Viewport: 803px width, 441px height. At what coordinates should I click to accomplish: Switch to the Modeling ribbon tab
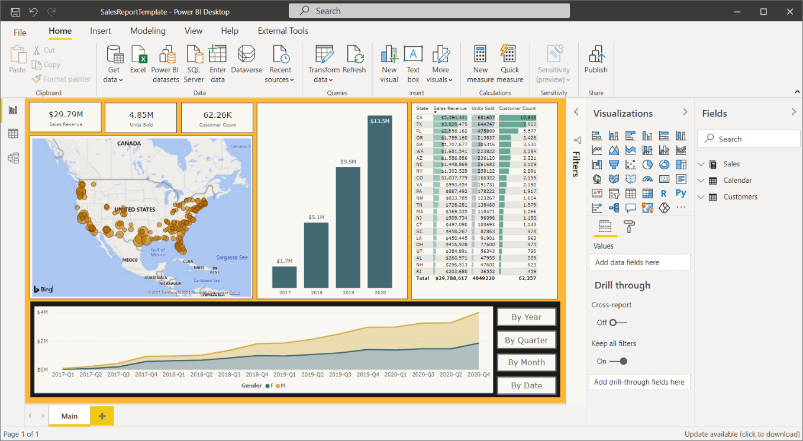tap(148, 31)
